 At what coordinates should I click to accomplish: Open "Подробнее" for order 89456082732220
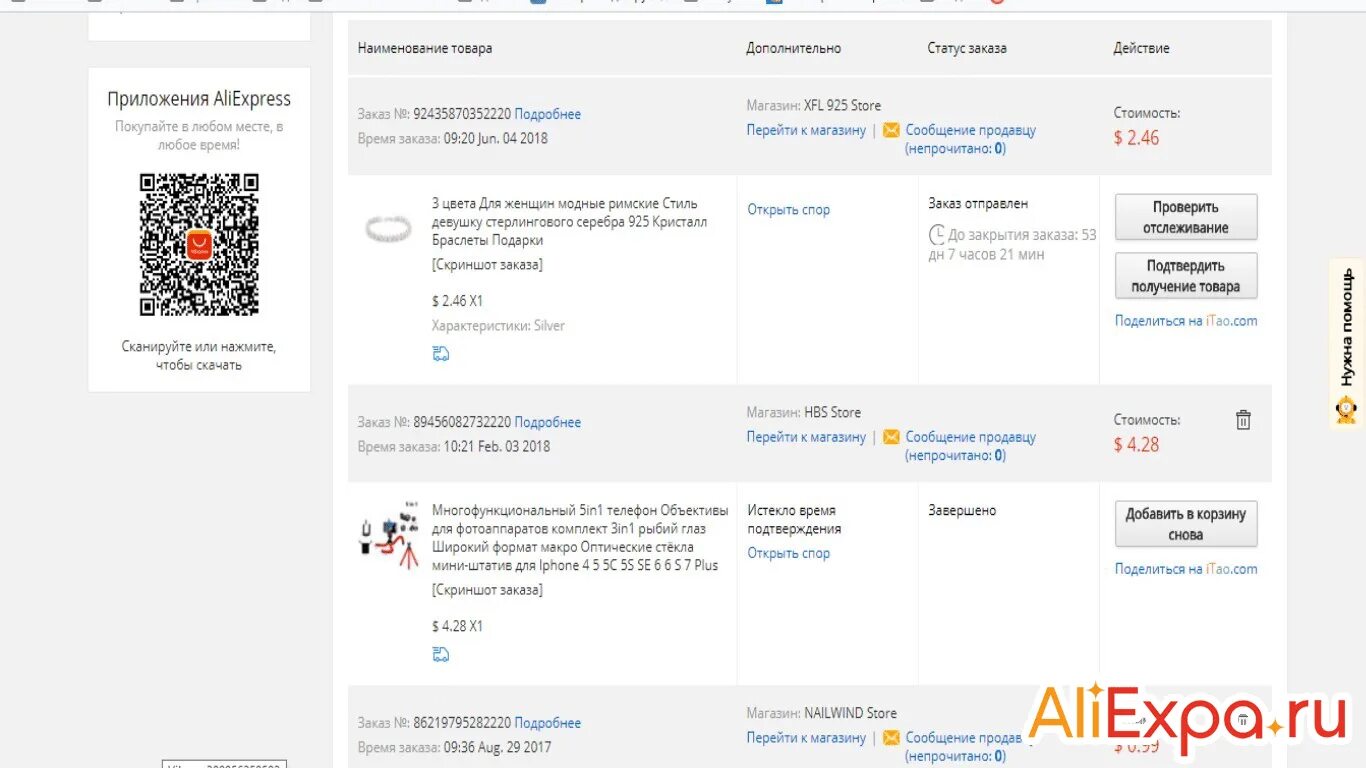[x=548, y=422]
